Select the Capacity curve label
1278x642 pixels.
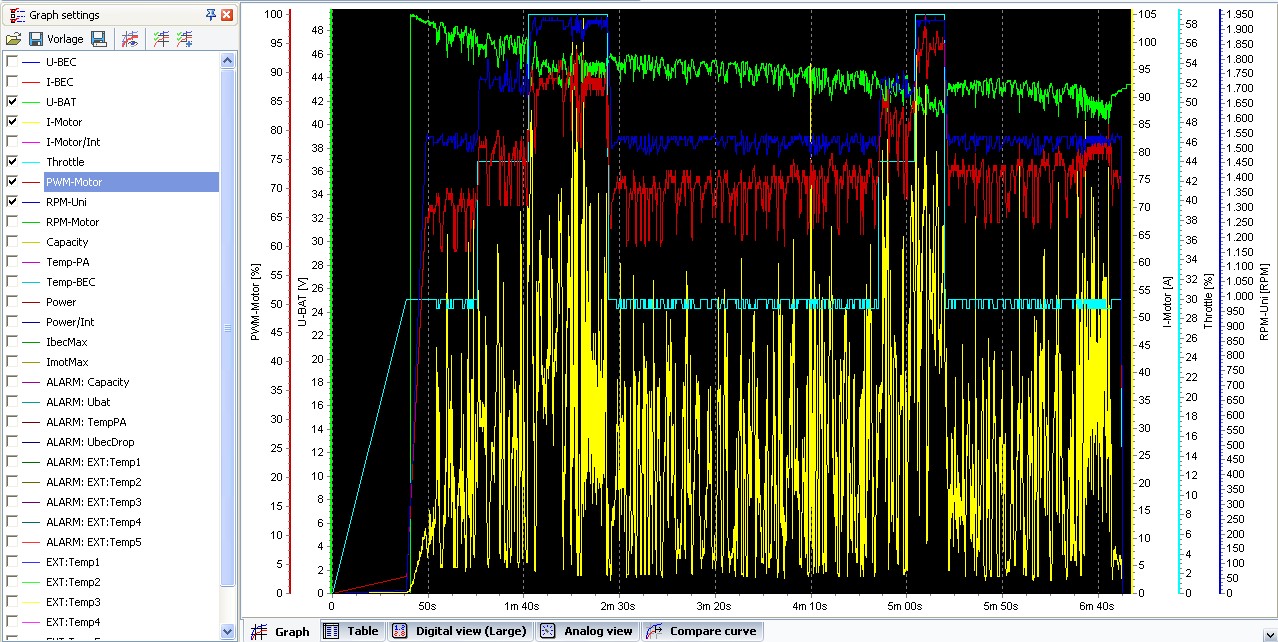pos(67,242)
